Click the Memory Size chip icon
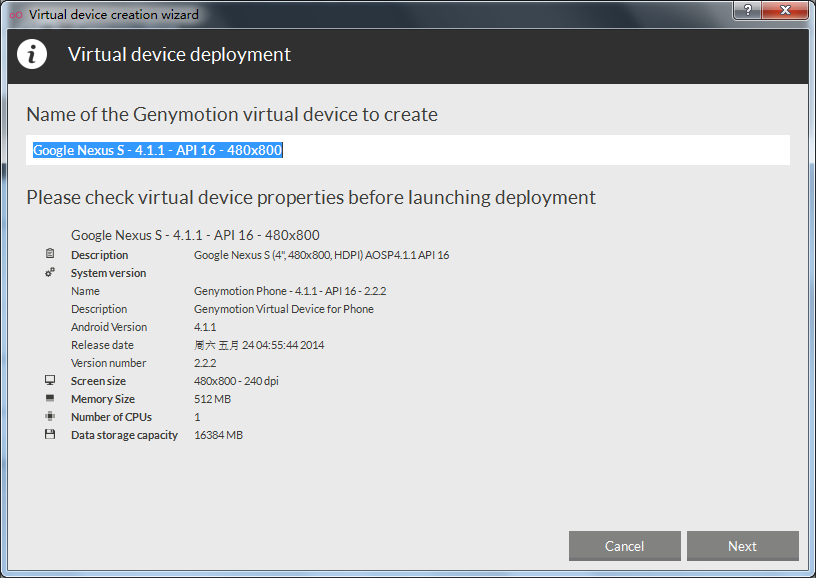The image size is (816, 578). point(50,399)
